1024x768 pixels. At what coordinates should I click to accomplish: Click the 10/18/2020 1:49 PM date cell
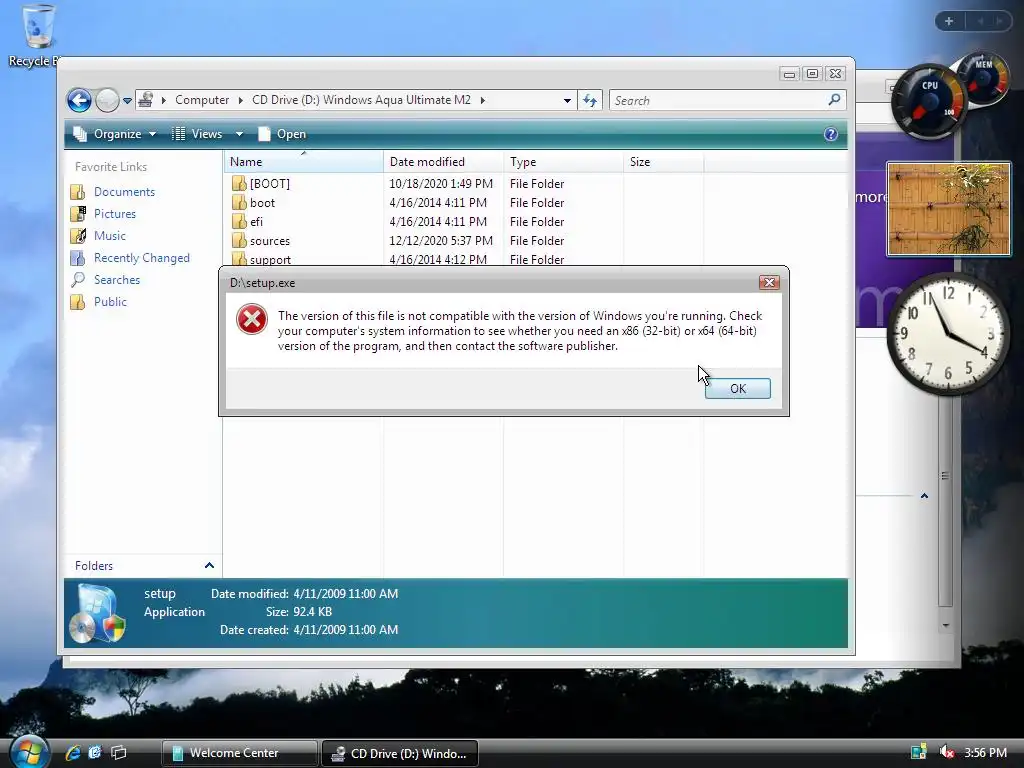point(441,184)
